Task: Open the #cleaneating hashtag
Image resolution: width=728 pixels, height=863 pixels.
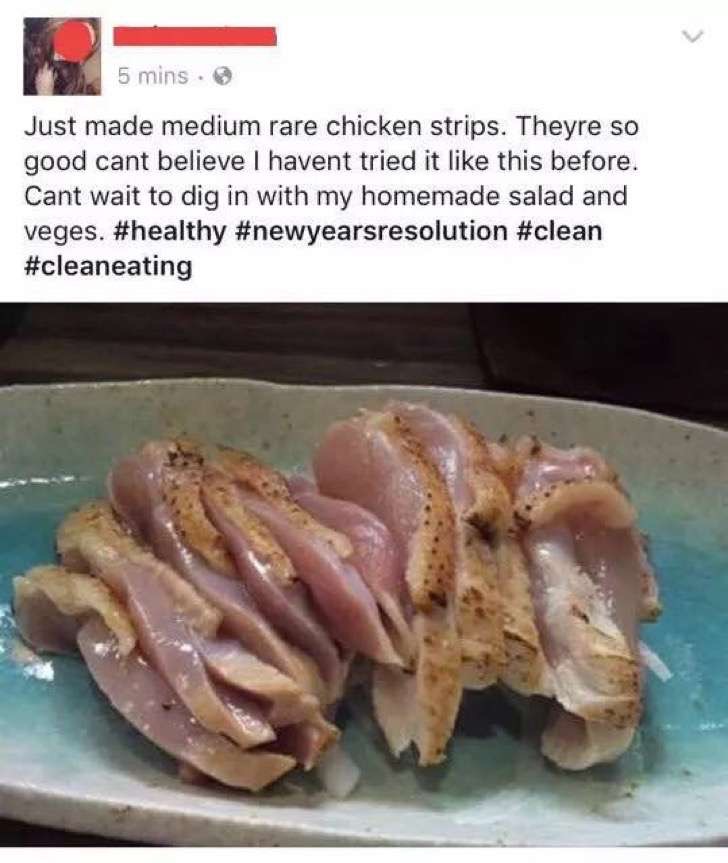Action: [x=108, y=266]
